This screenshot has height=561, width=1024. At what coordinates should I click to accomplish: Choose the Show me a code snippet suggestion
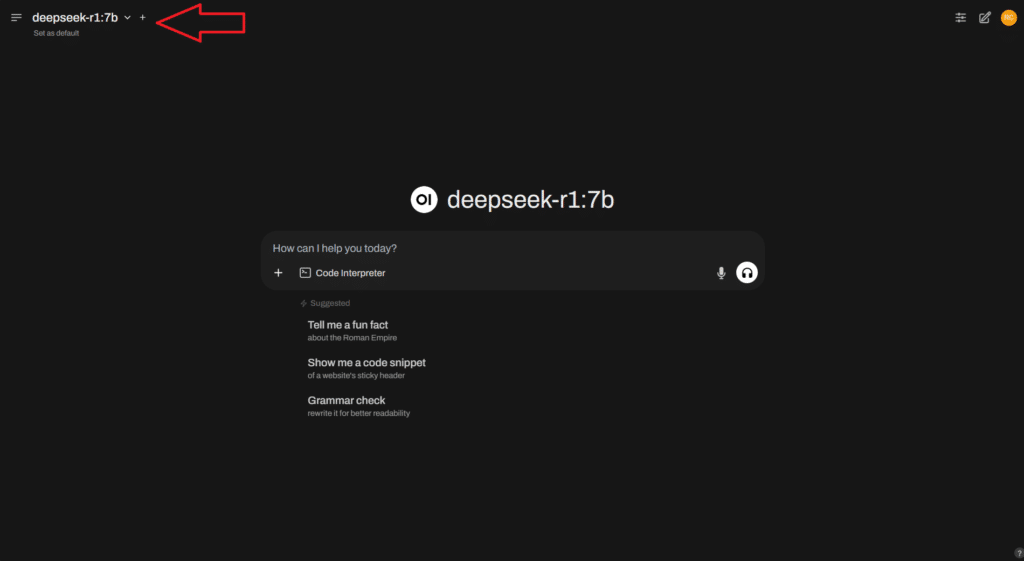(x=366, y=368)
